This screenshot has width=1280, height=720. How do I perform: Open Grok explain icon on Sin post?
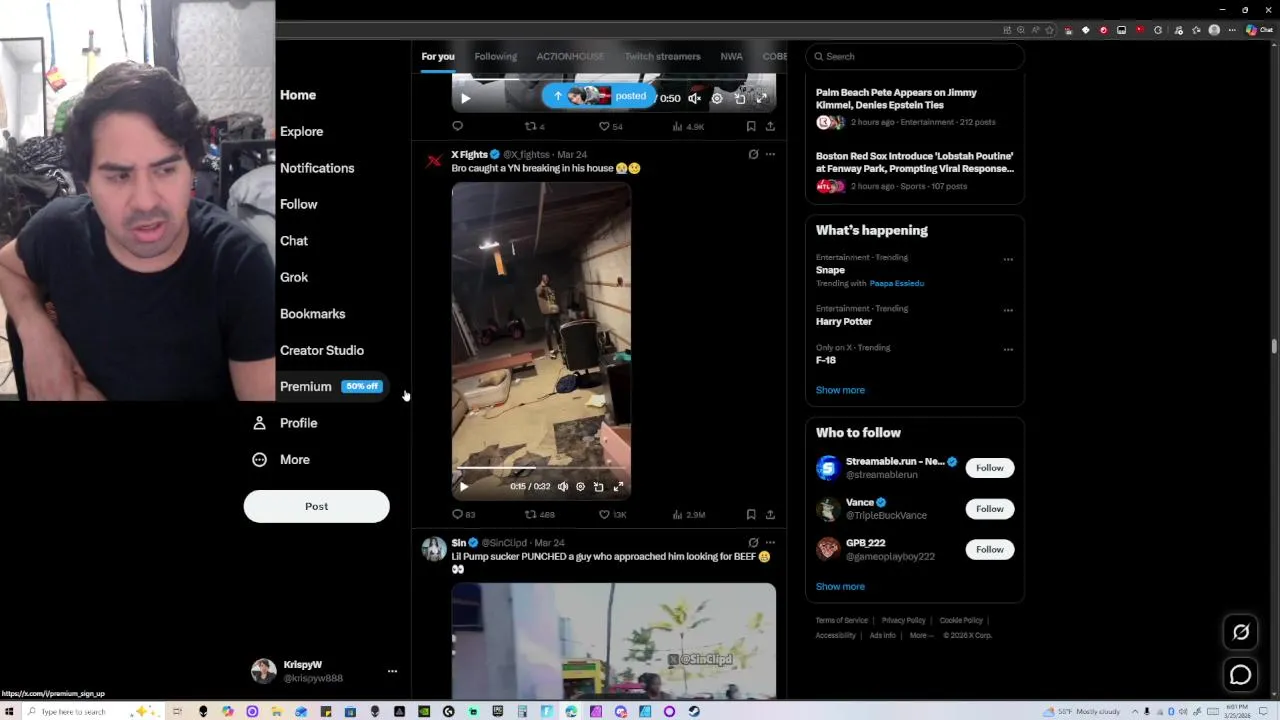pyautogui.click(x=753, y=542)
